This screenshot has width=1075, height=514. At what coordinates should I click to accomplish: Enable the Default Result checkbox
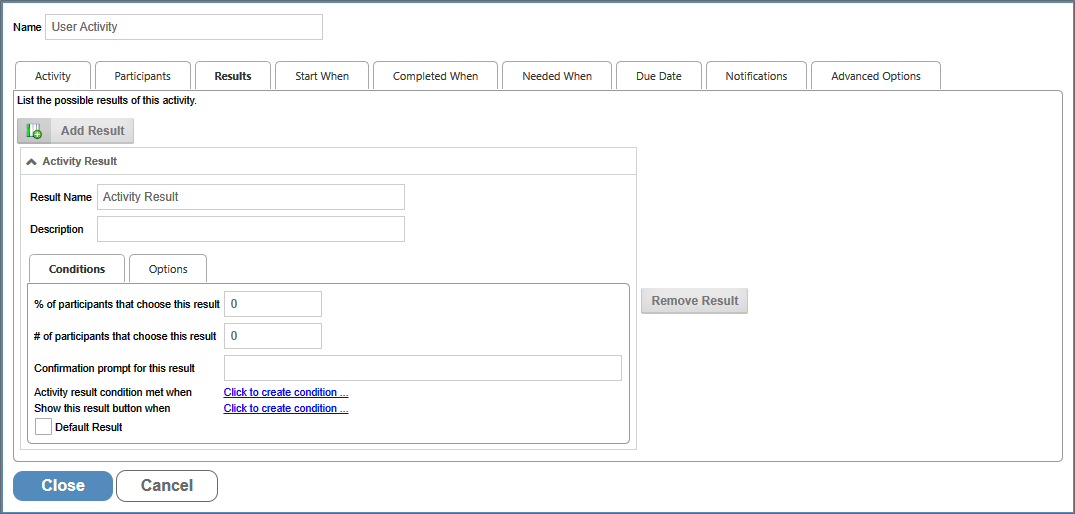pos(43,427)
